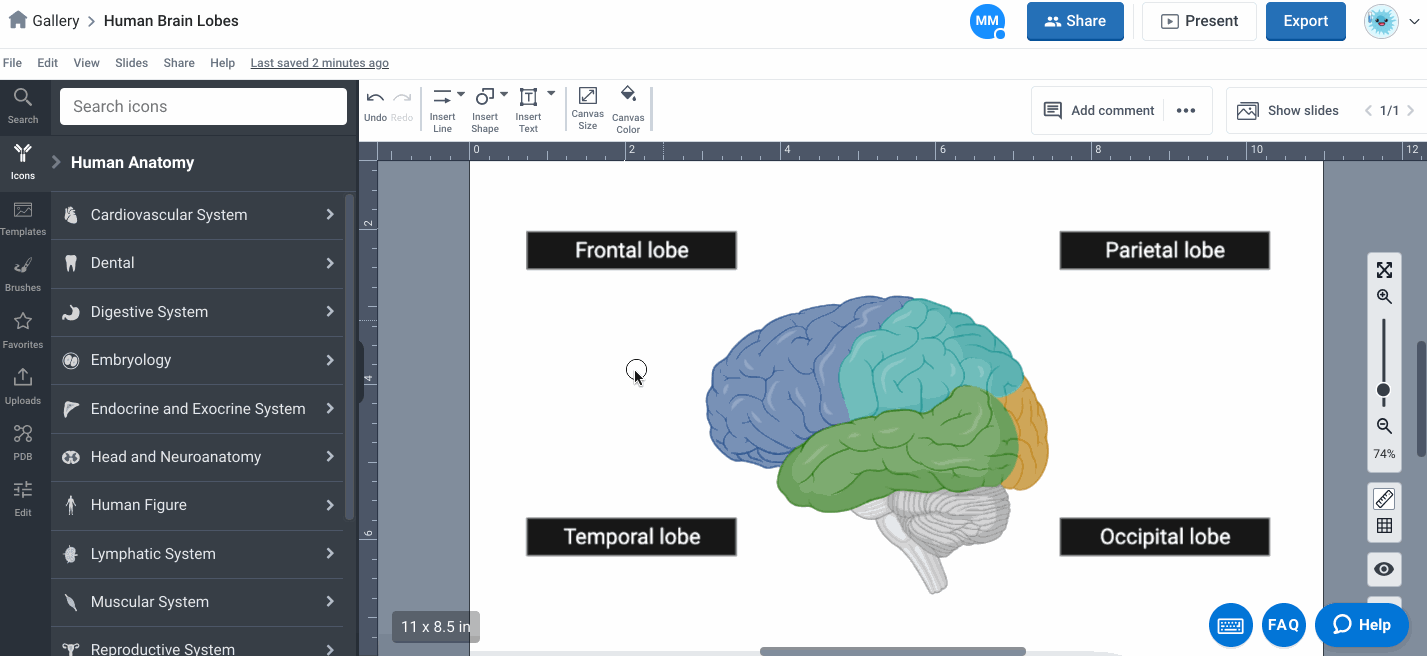
Task: Click the zoom in magnifier icon
Action: [x=1384, y=297]
